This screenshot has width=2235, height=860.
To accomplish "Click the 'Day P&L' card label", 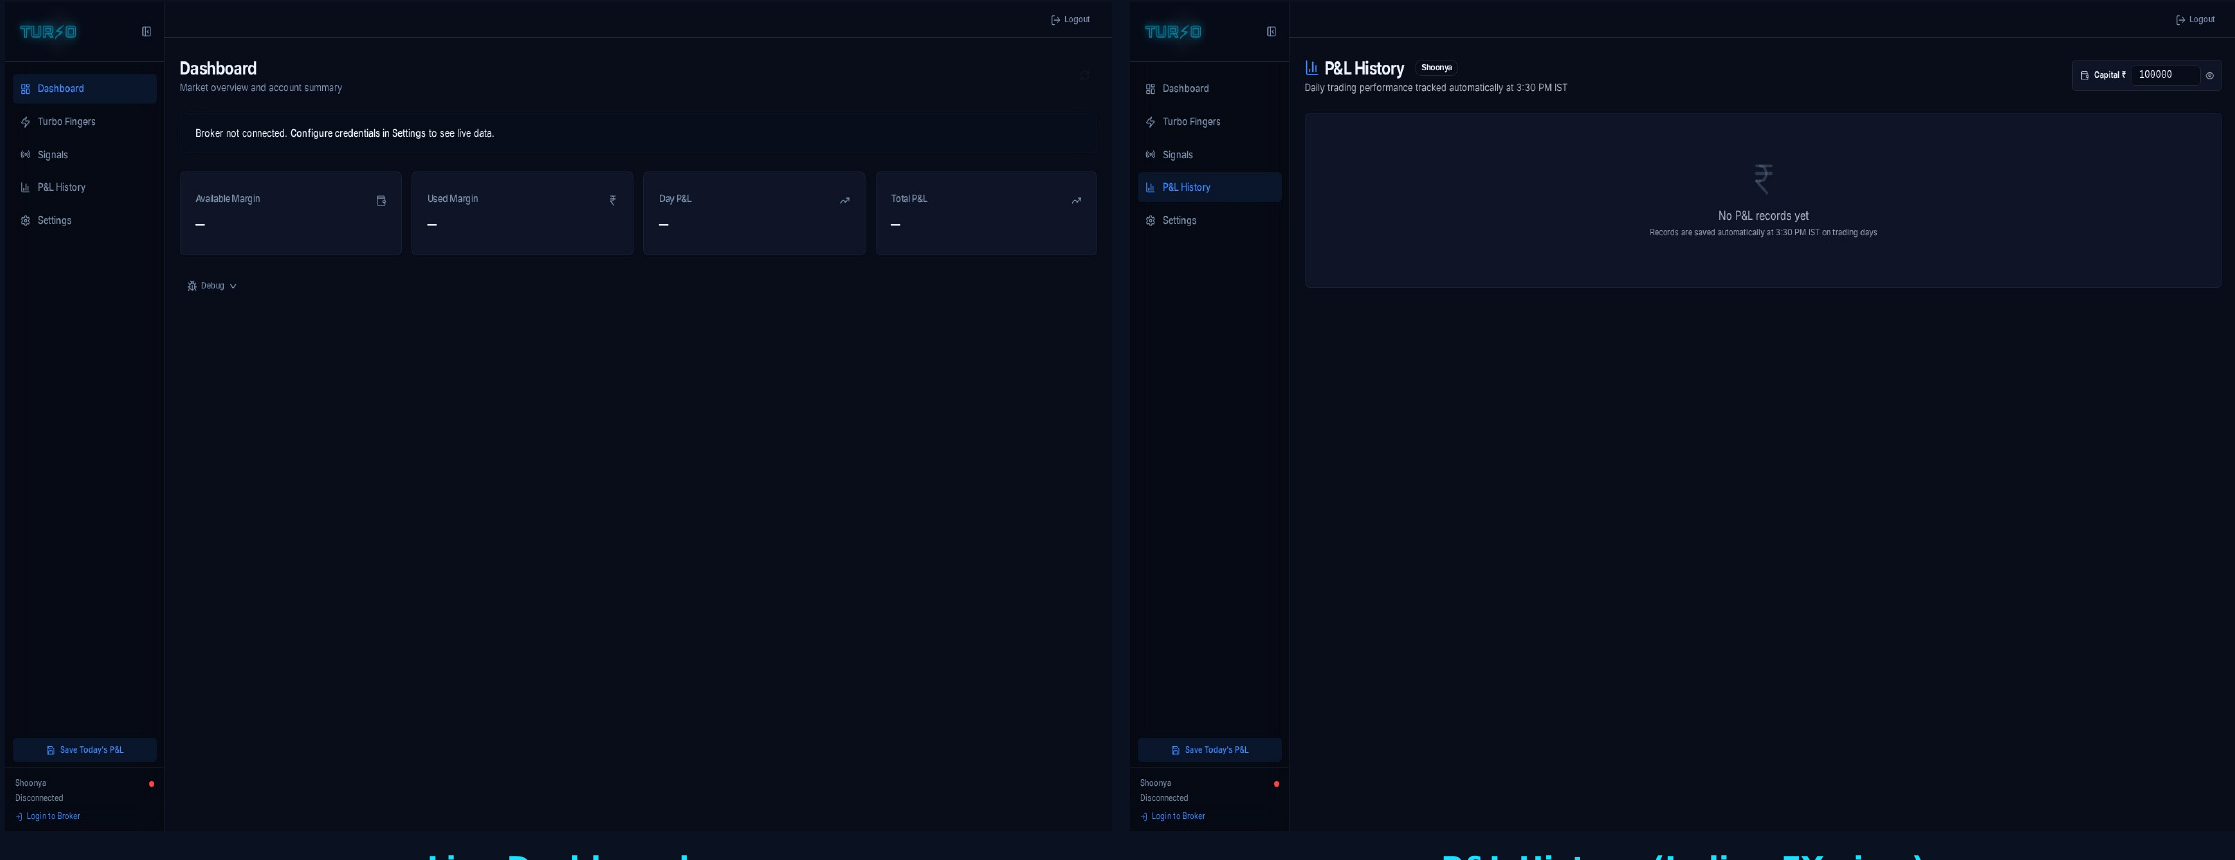I will click(675, 199).
